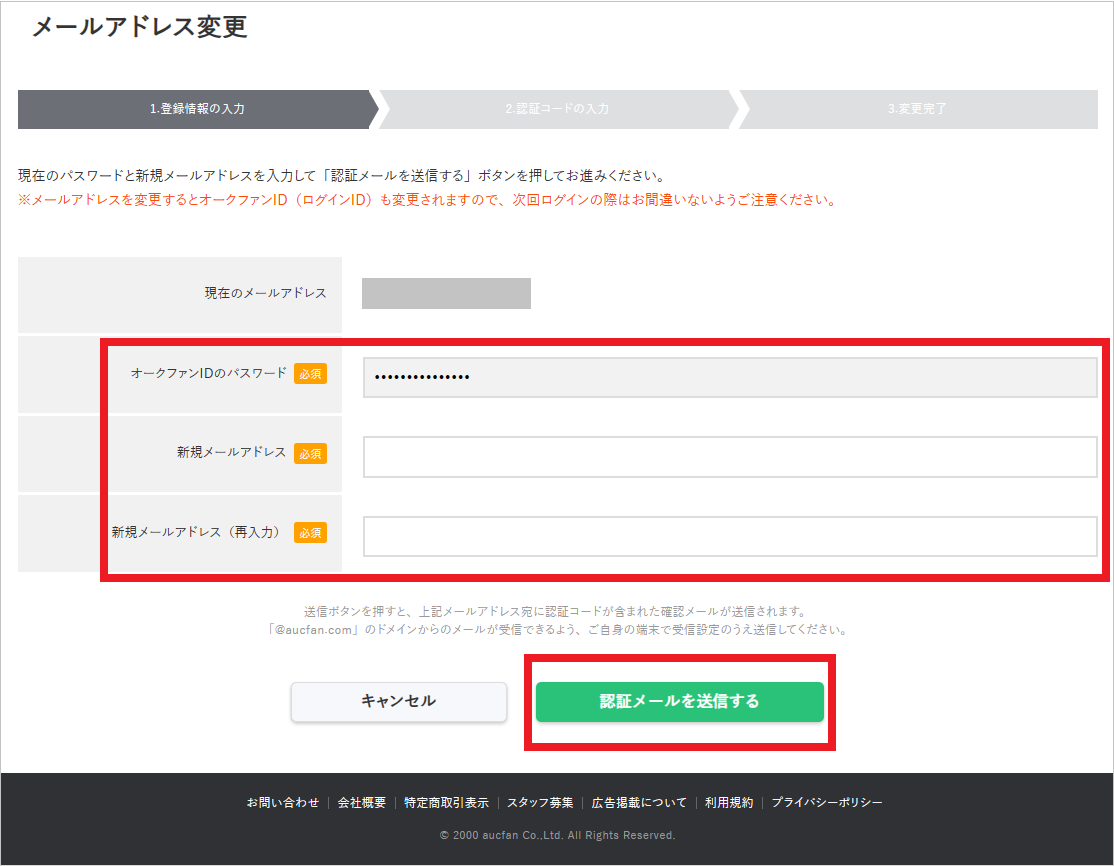Jump to step 3.変更完了
This screenshot has height=866, width=1114.
click(916, 109)
